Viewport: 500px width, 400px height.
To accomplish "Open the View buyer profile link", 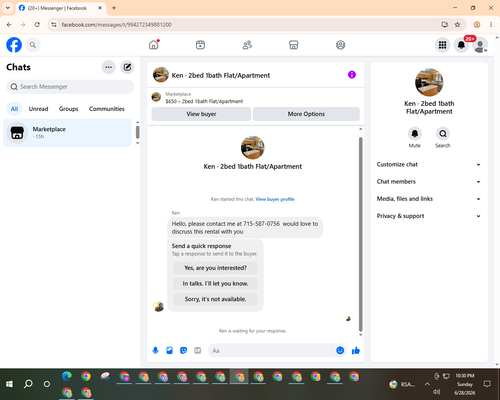I will pos(275,199).
